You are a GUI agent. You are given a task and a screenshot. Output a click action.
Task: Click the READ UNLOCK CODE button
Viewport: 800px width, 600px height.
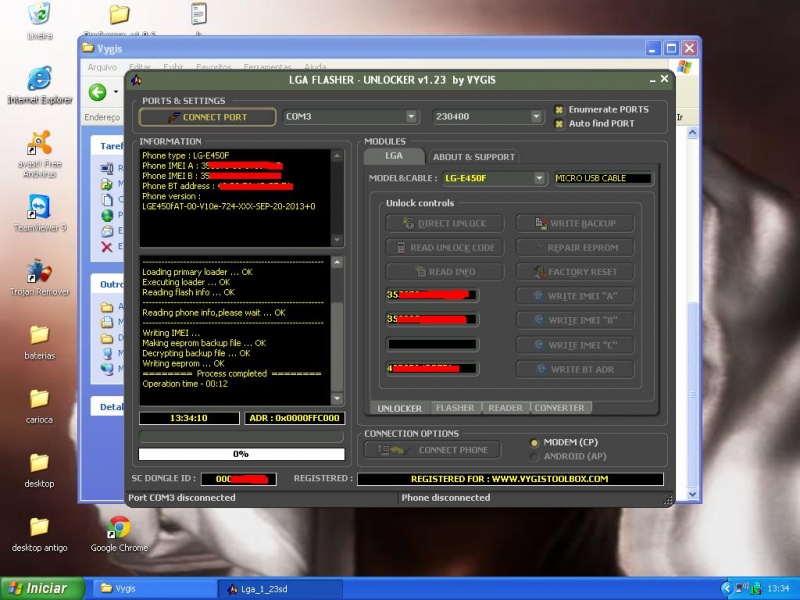coord(445,247)
